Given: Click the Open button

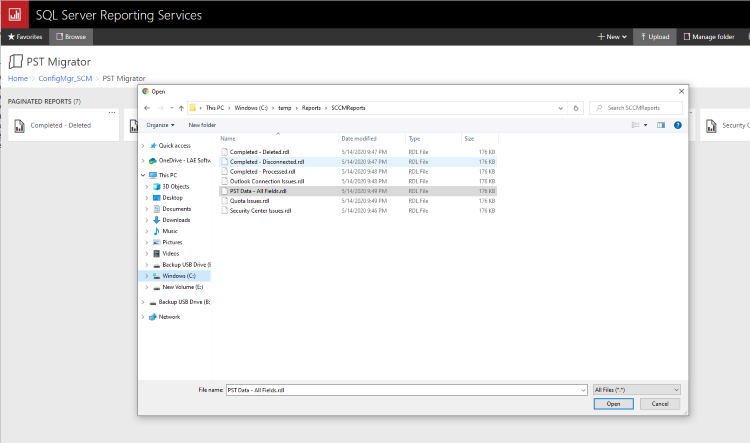Looking at the screenshot, I should click(x=613, y=404).
